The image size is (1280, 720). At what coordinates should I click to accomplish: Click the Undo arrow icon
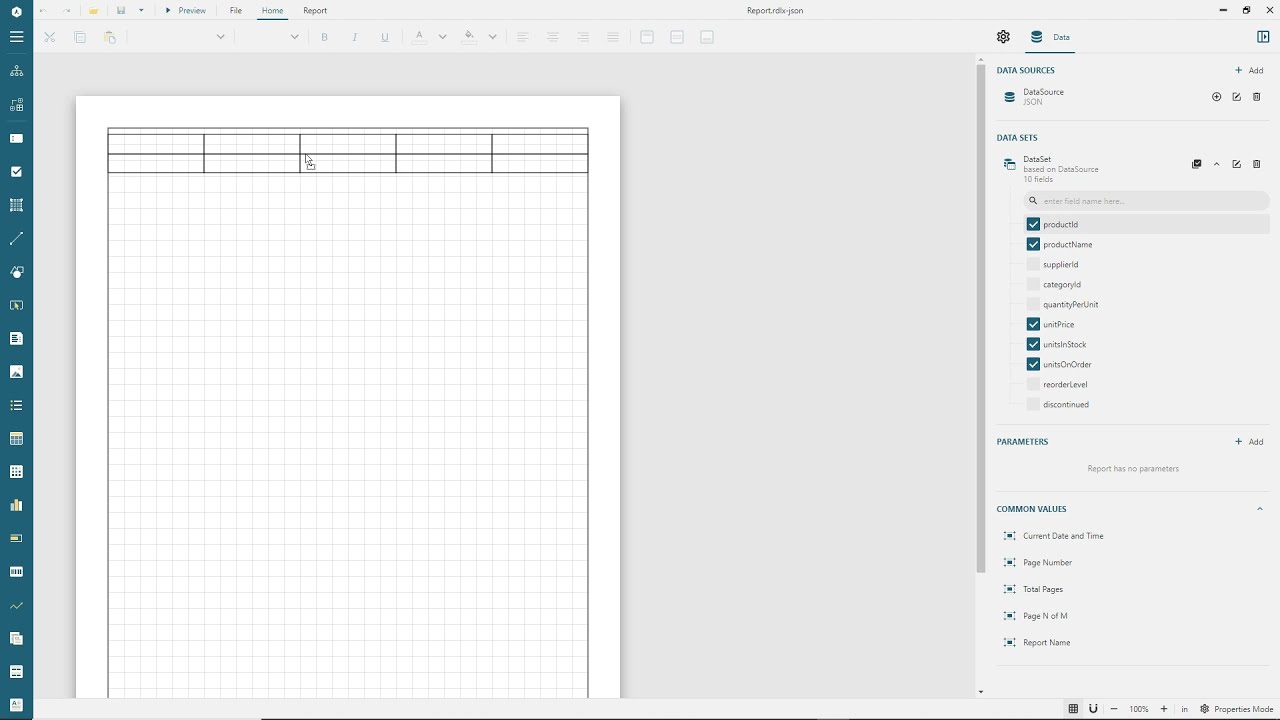[x=42, y=10]
